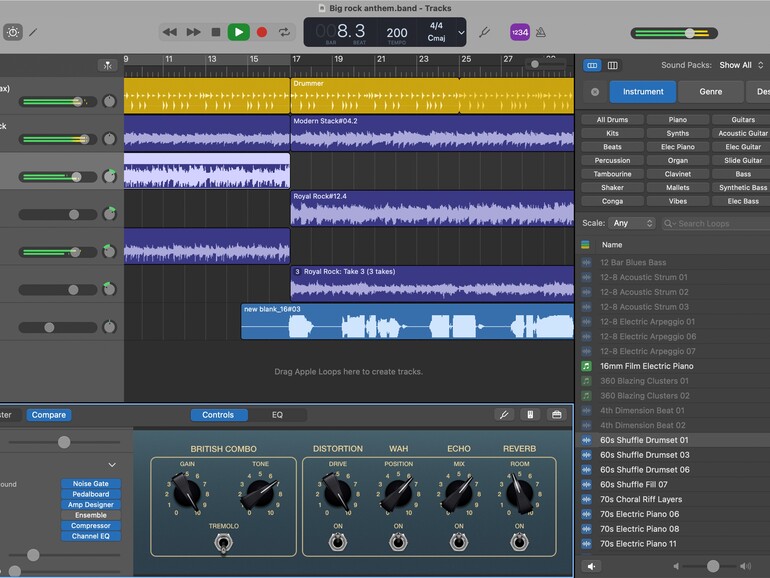This screenshot has width=770, height=578.
Task: Open the Pedalboard icon in Smart Controls header
Action: [x=556, y=415]
